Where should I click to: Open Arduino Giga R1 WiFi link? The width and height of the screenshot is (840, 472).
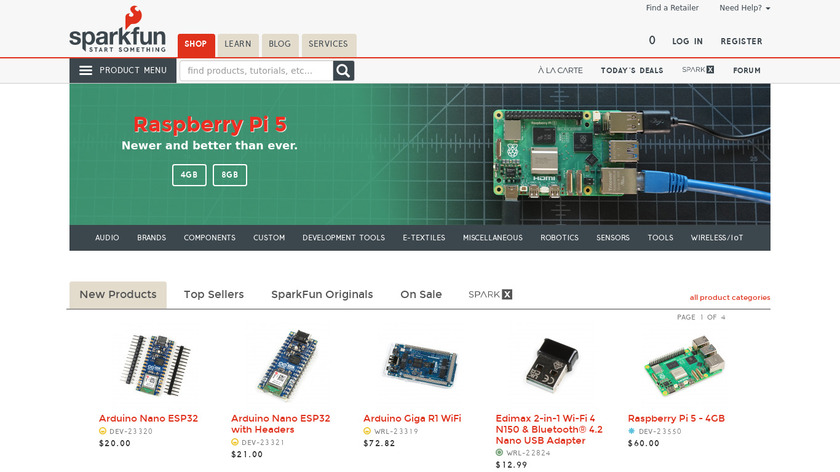(x=412, y=418)
